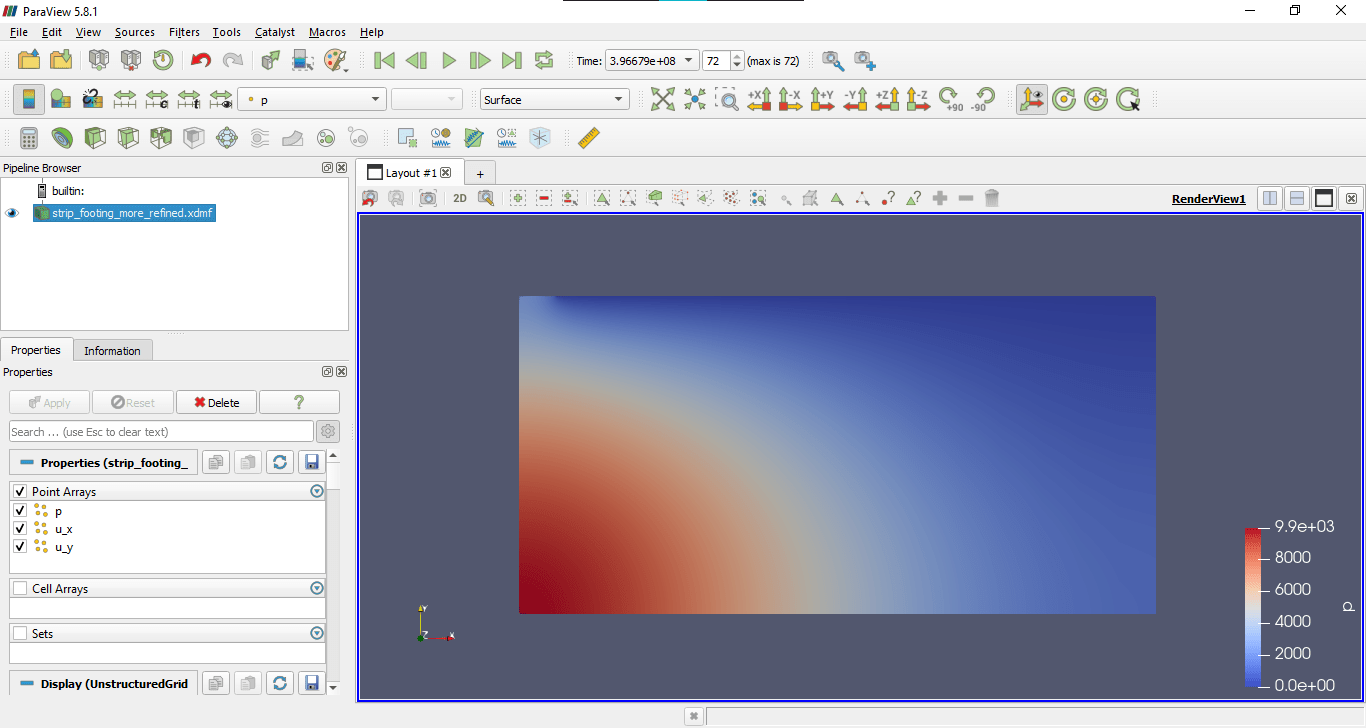Open the Sources menu
The height and width of the screenshot is (728, 1366).
click(135, 32)
